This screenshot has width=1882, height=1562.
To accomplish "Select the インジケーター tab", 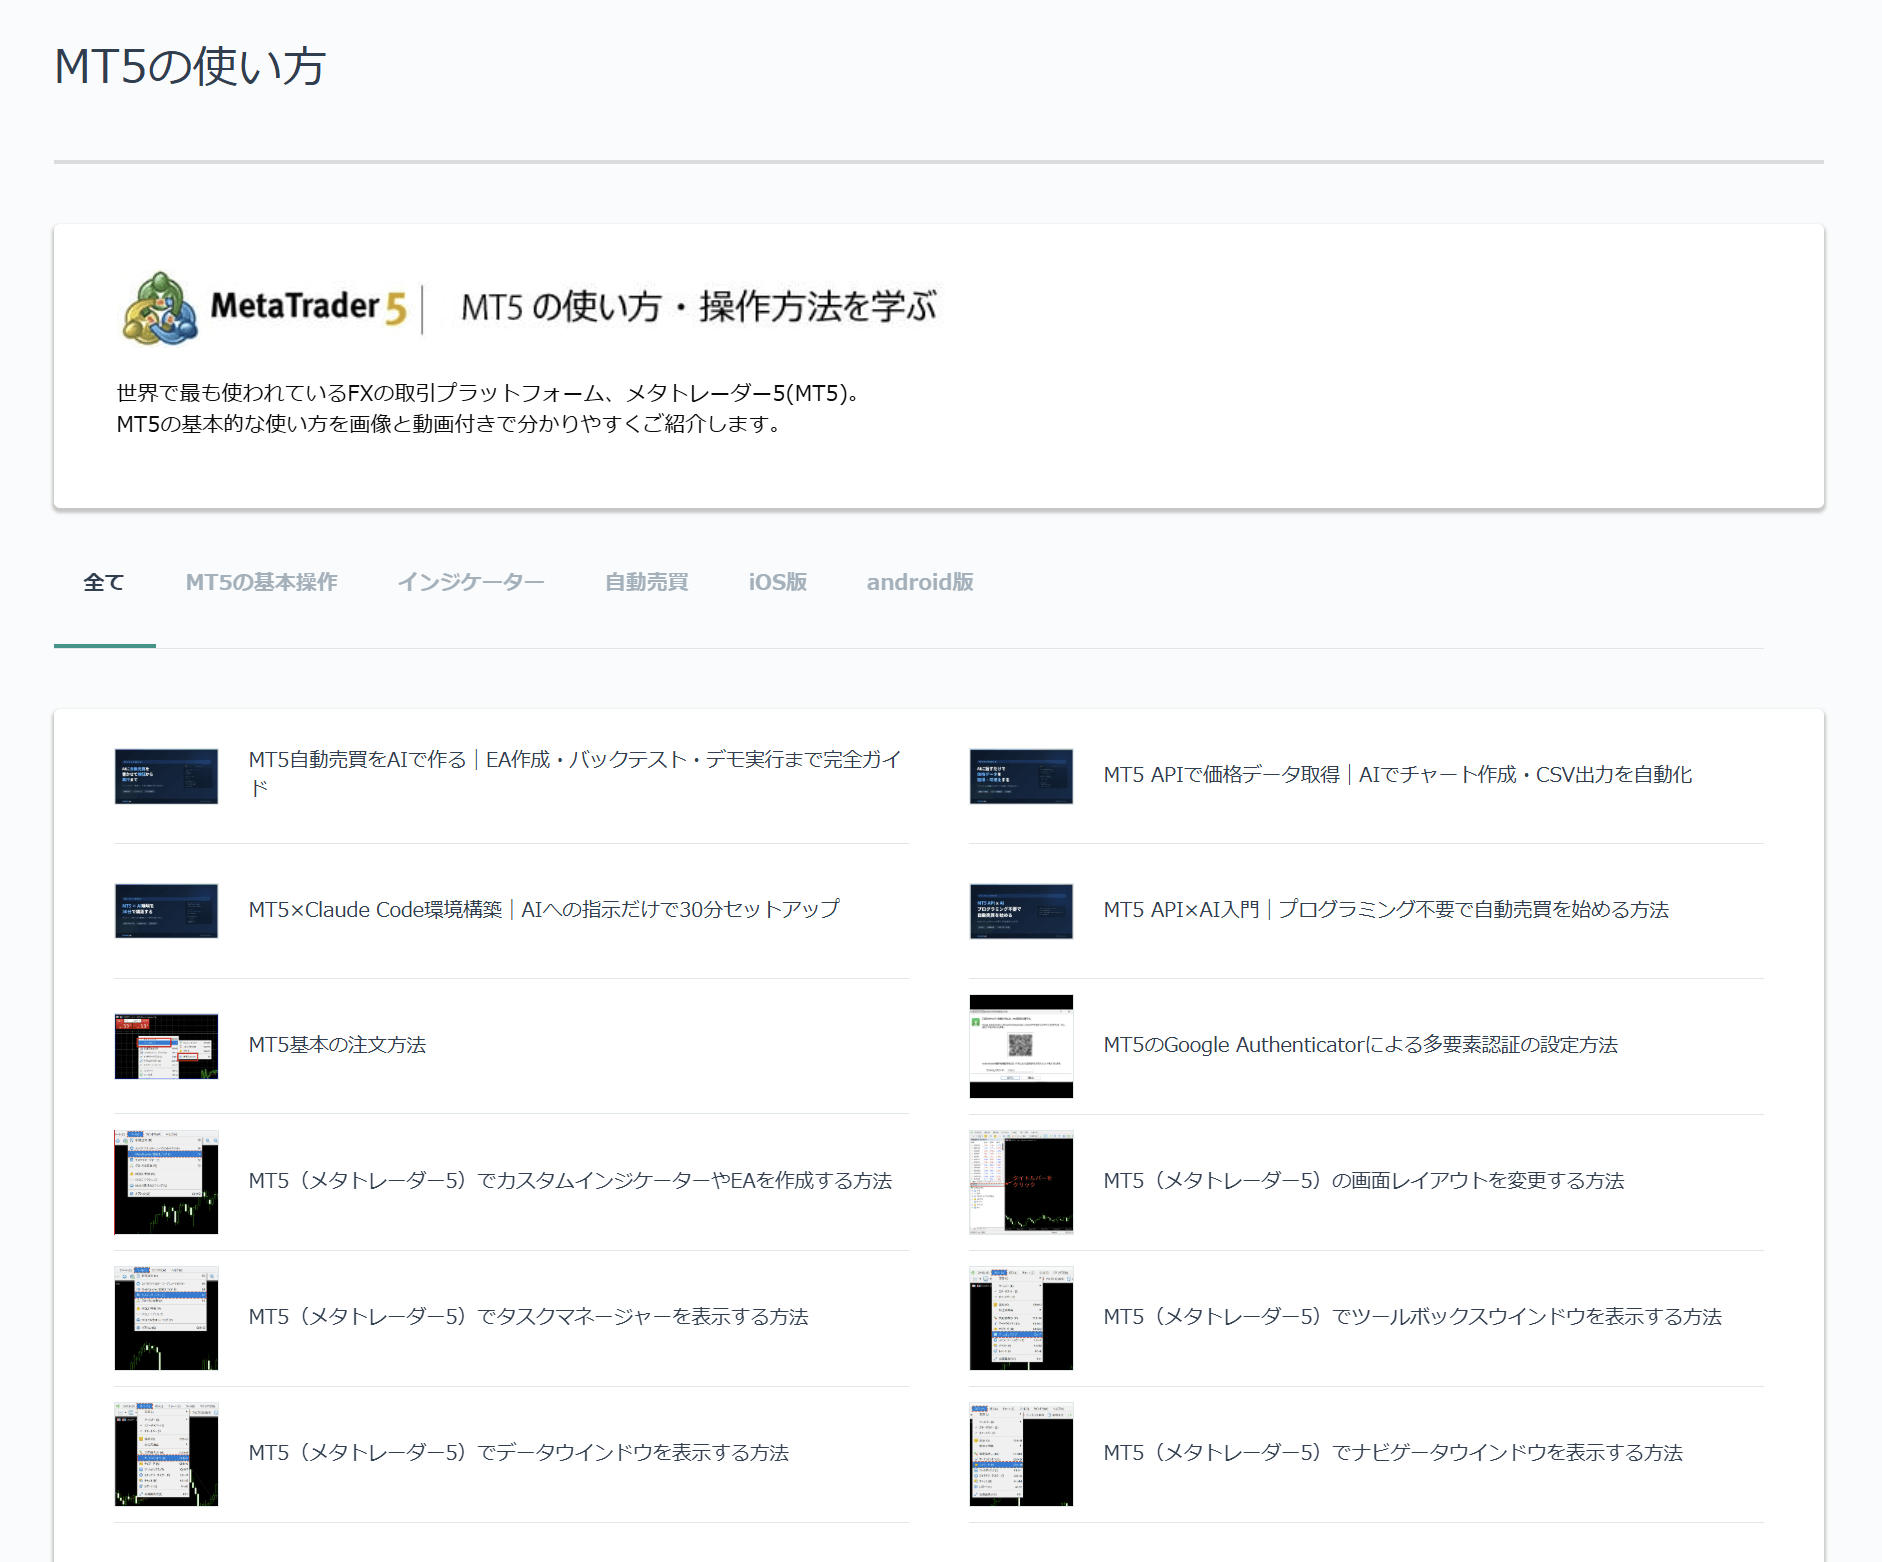I will click(471, 582).
